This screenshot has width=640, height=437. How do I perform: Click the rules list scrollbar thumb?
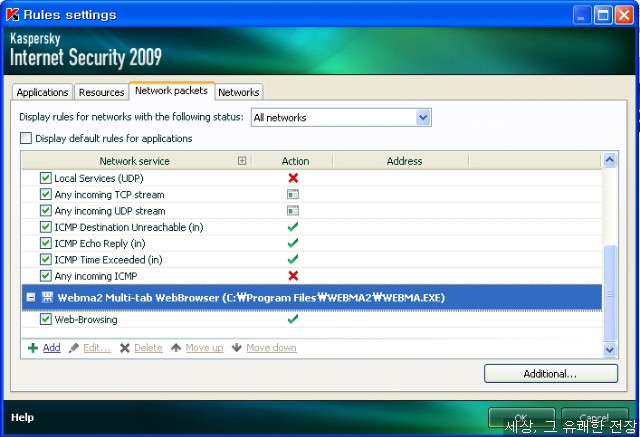pyautogui.click(x=609, y=293)
